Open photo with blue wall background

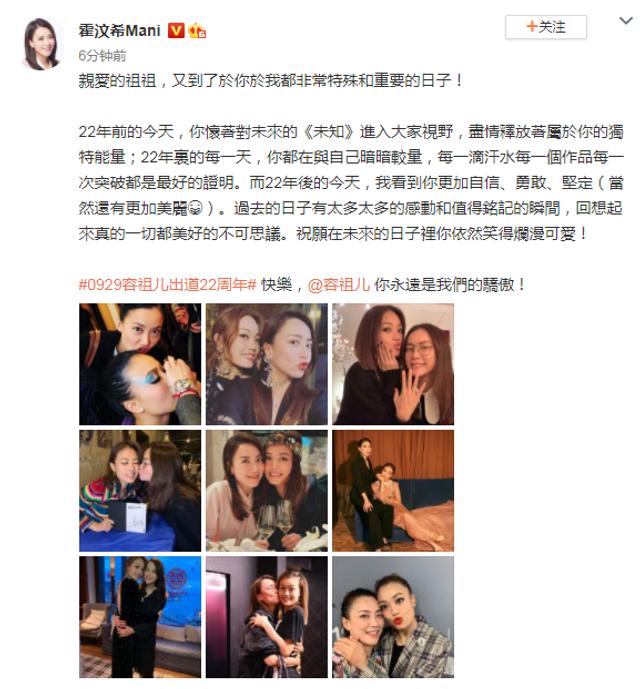click(x=140, y=617)
